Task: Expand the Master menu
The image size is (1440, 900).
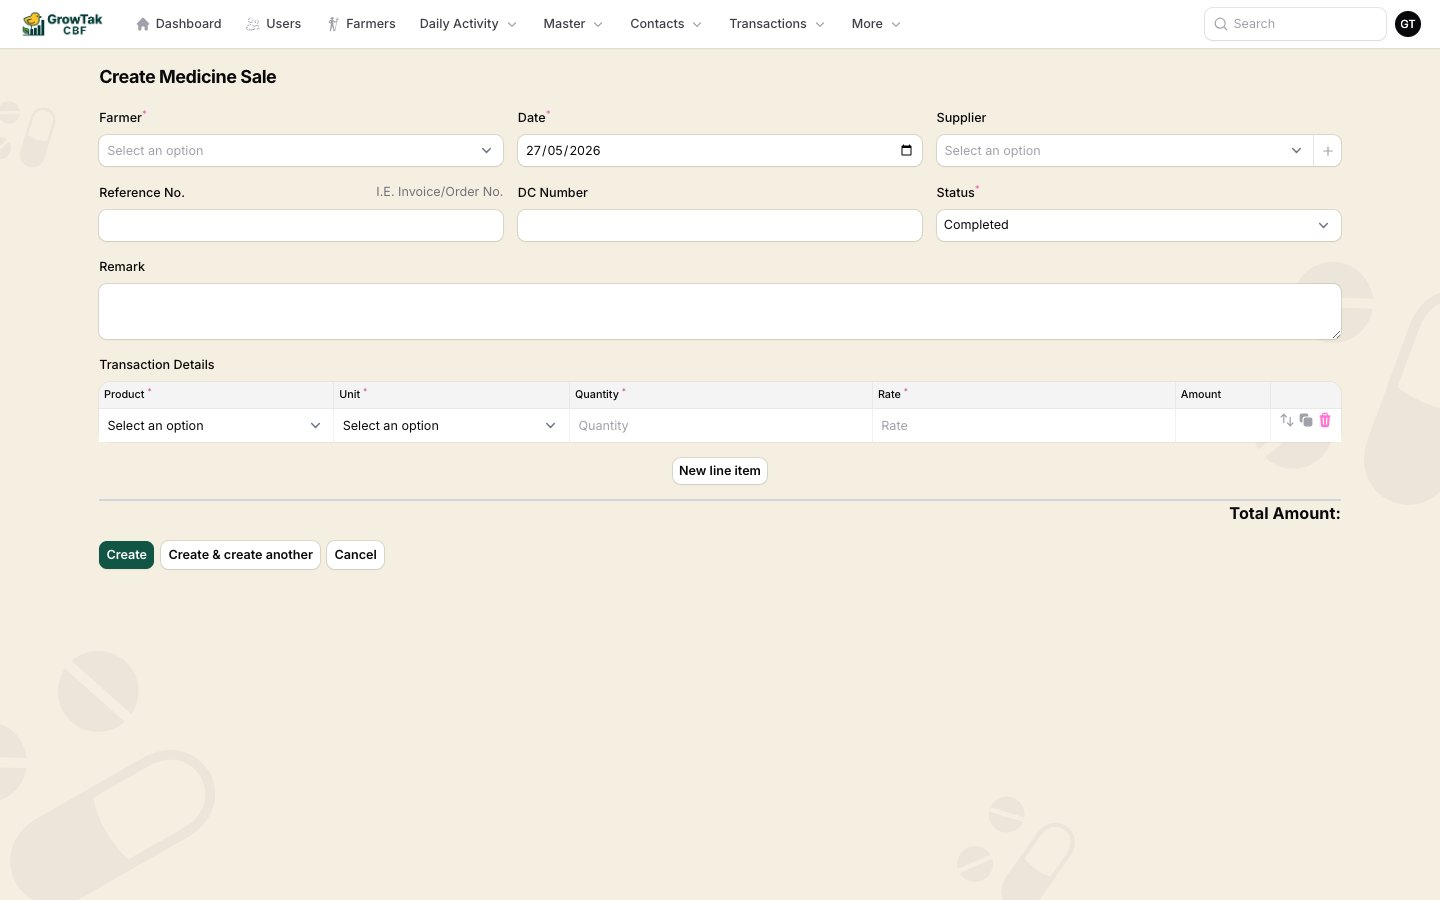Action: click(x=573, y=24)
